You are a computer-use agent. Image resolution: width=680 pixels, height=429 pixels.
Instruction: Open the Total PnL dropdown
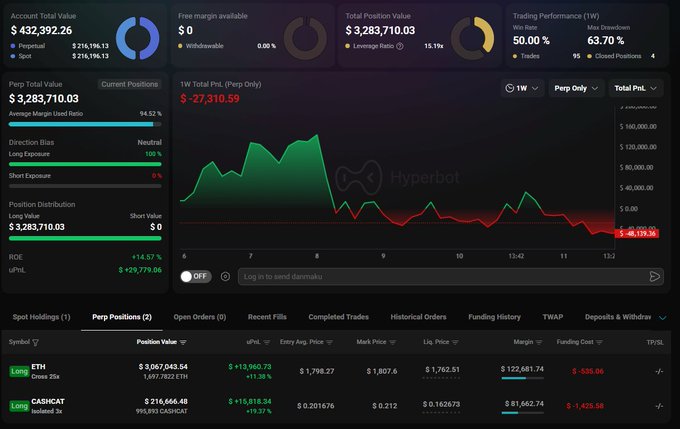[x=636, y=88]
